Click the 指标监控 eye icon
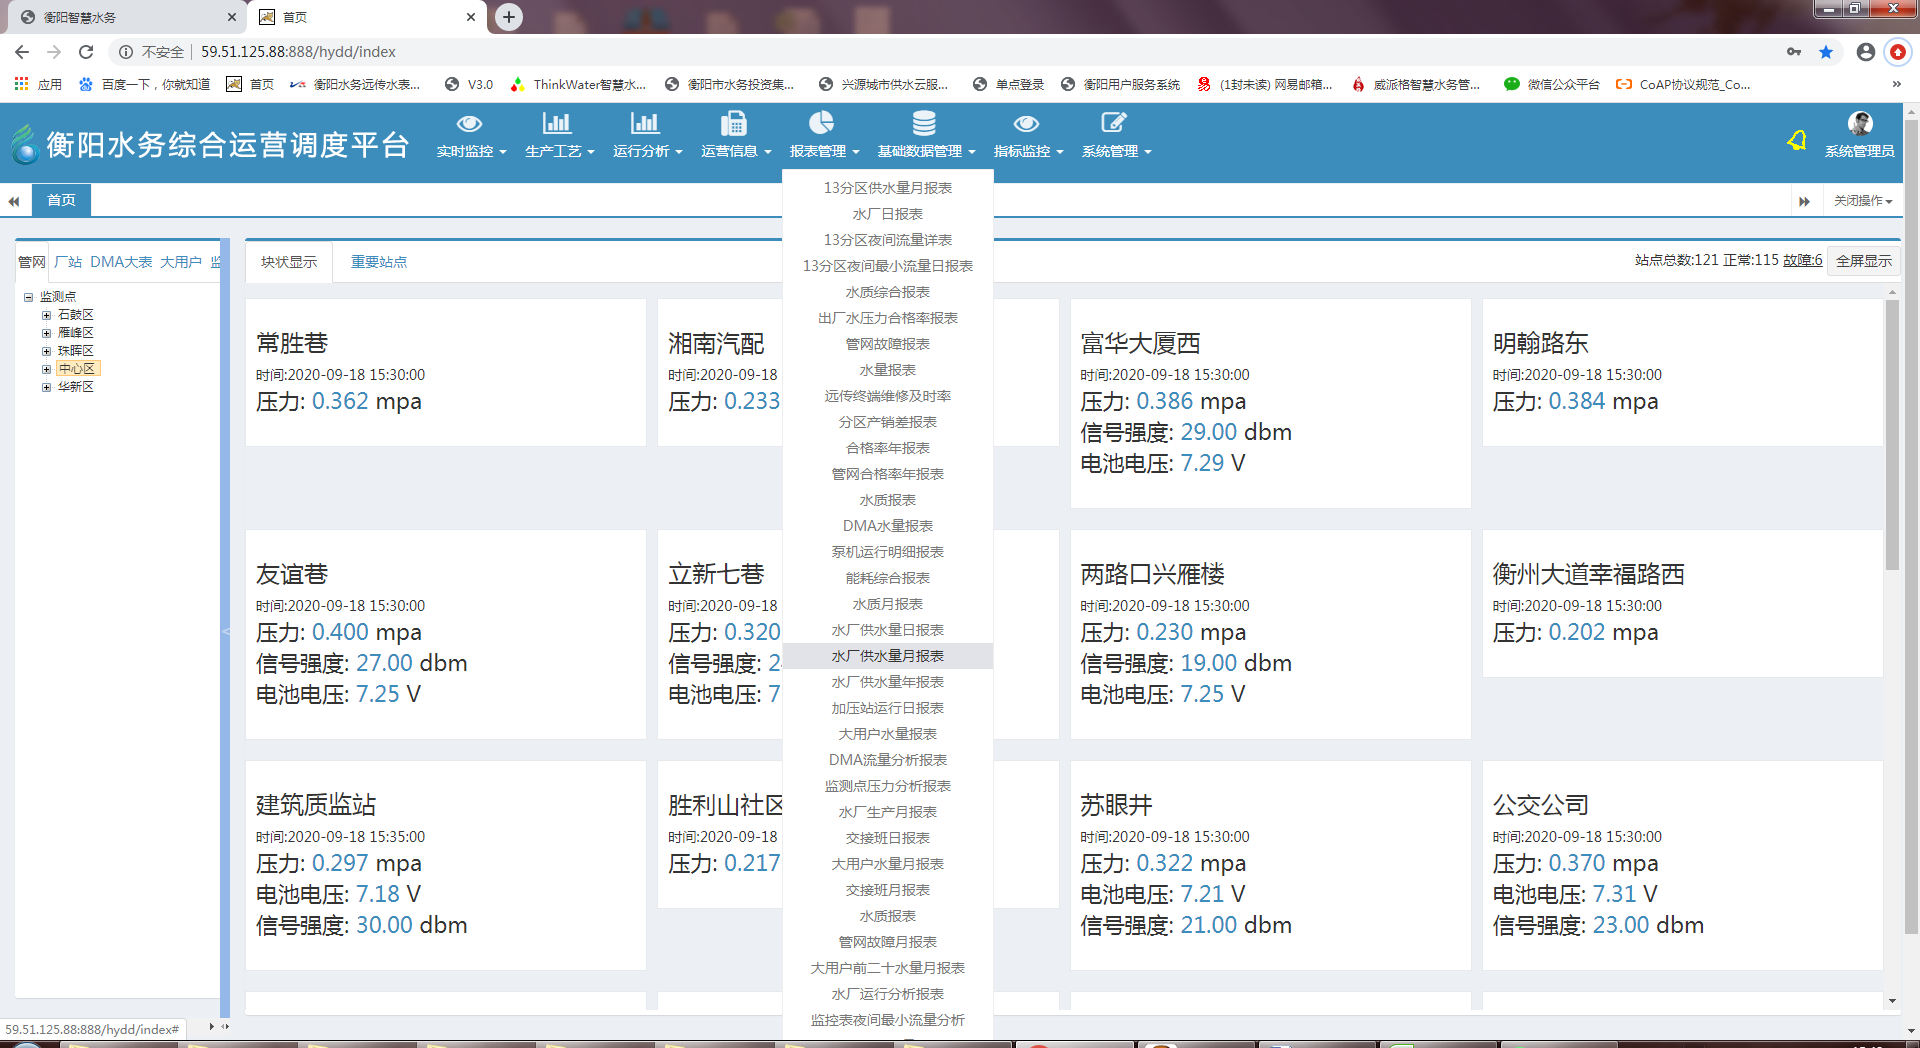This screenshot has width=1920, height=1048. coord(1026,124)
